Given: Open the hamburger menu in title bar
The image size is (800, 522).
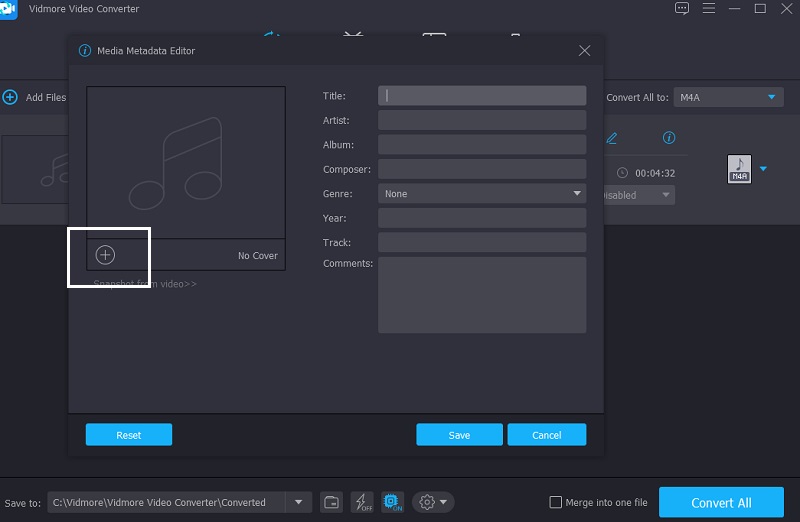Looking at the screenshot, I should click(708, 9).
